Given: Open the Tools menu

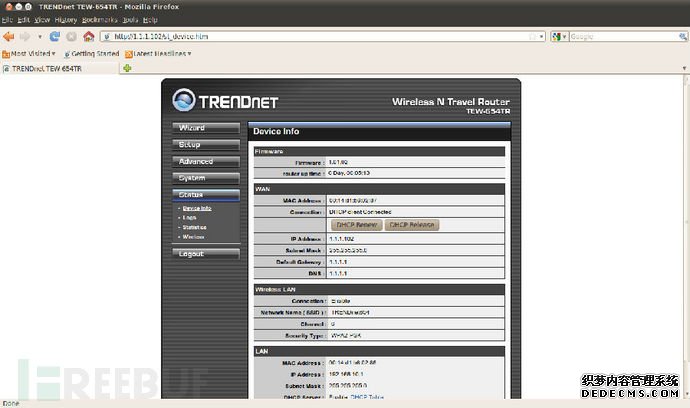Looking at the screenshot, I should (x=130, y=20).
